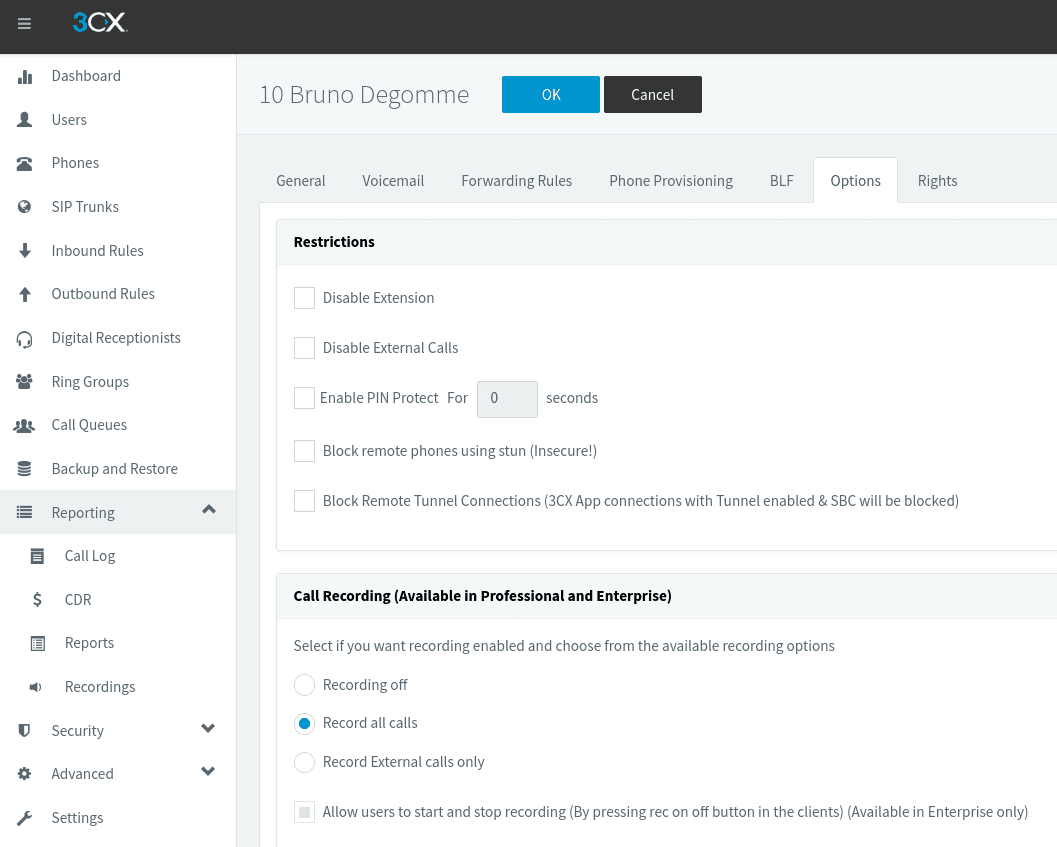Click the Phones telephone icon
This screenshot has height=847, width=1057.
[25, 163]
